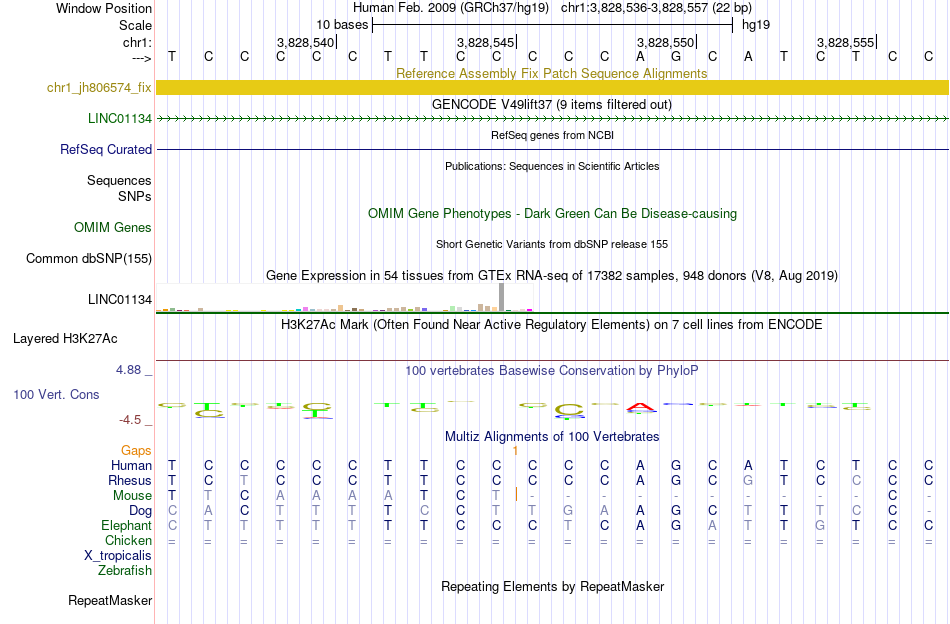Click the 3,828,555 position label
This screenshot has width=950, height=624.
tap(845, 42)
